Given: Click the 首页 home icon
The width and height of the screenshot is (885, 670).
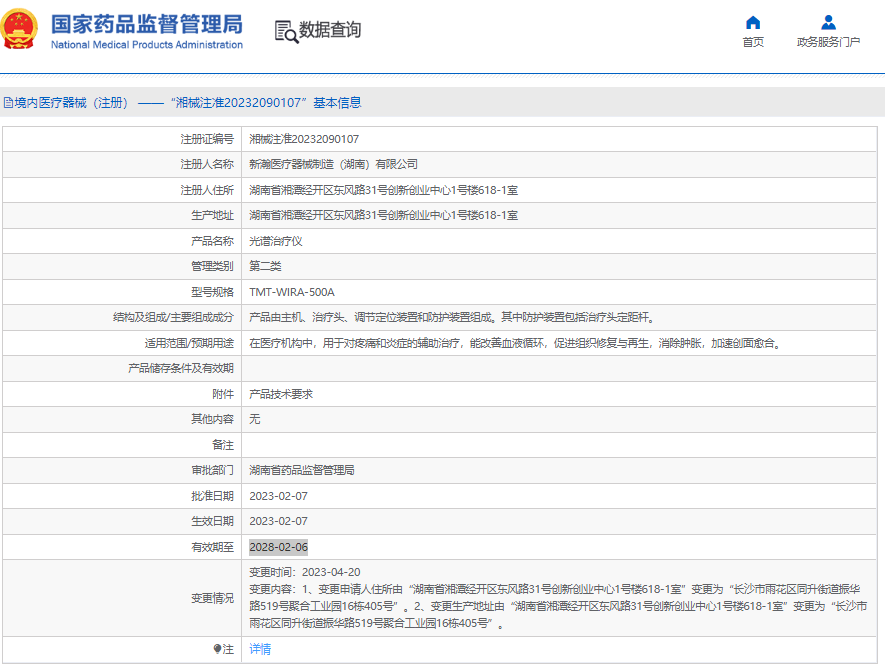Looking at the screenshot, I should coord(753,23).
